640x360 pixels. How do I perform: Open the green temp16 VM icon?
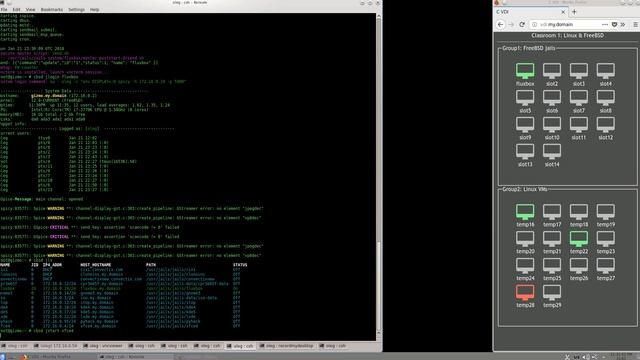click(525, 212)
